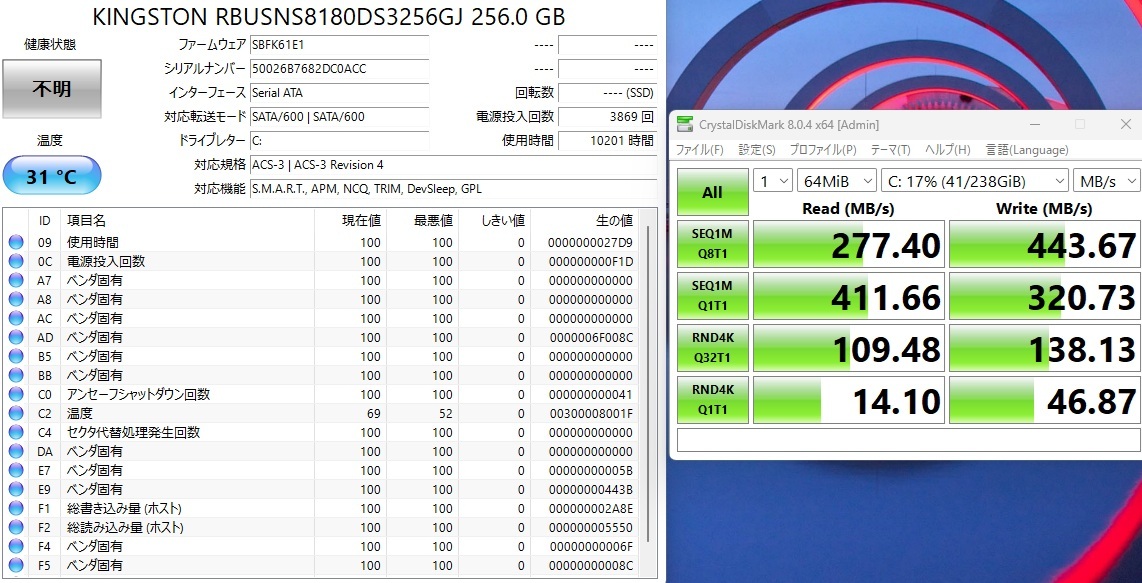1142x583 pixels.
Task: Click status circle icon for row F2
Action: click(x=16, y=527)
